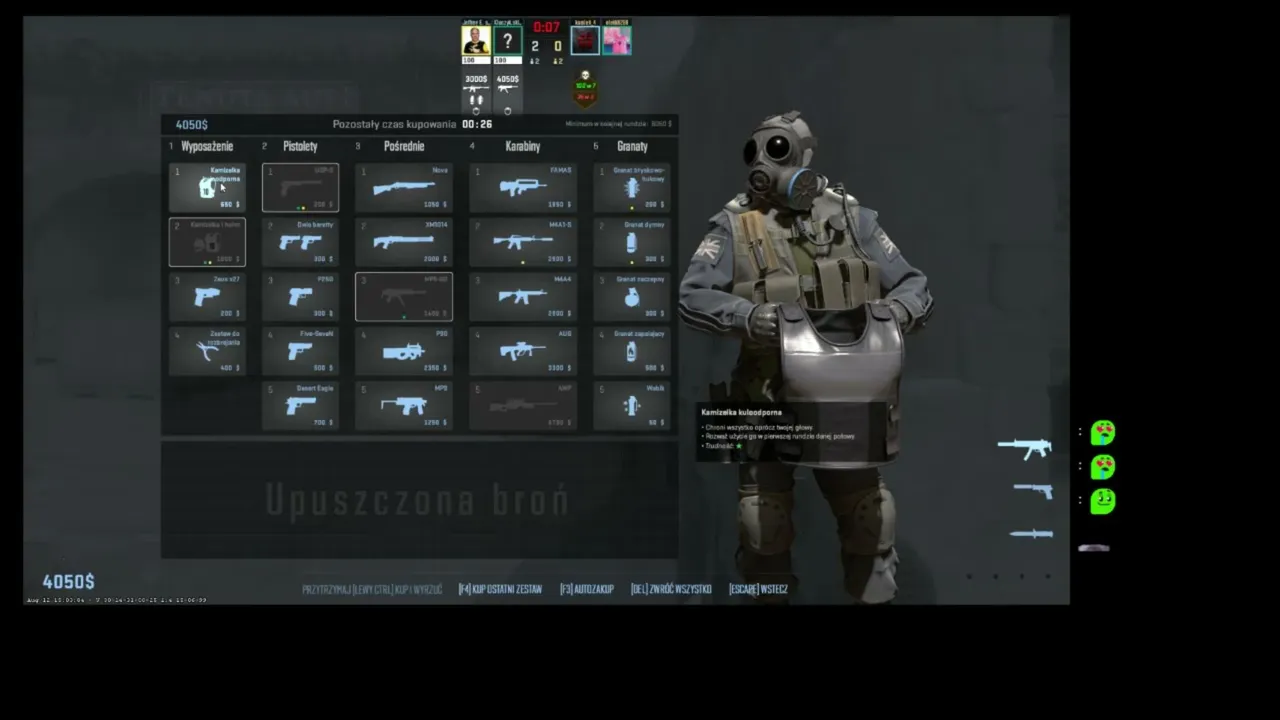Select the greyed-out AWP sniper rifle
Image resolution: width=1280 pixels, height=720 pixels.
pyautogui.click(x=523, y=406)
